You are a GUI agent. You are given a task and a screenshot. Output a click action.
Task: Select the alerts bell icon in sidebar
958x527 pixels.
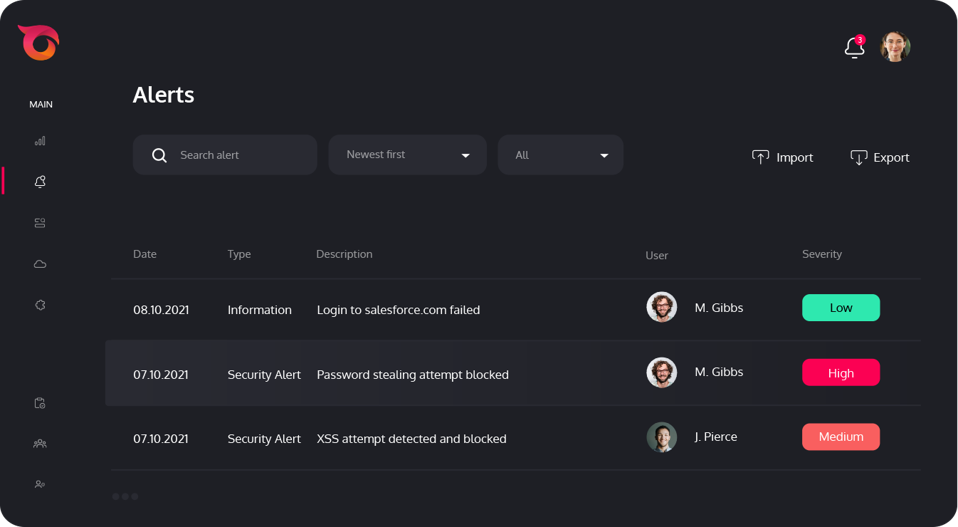40,182
